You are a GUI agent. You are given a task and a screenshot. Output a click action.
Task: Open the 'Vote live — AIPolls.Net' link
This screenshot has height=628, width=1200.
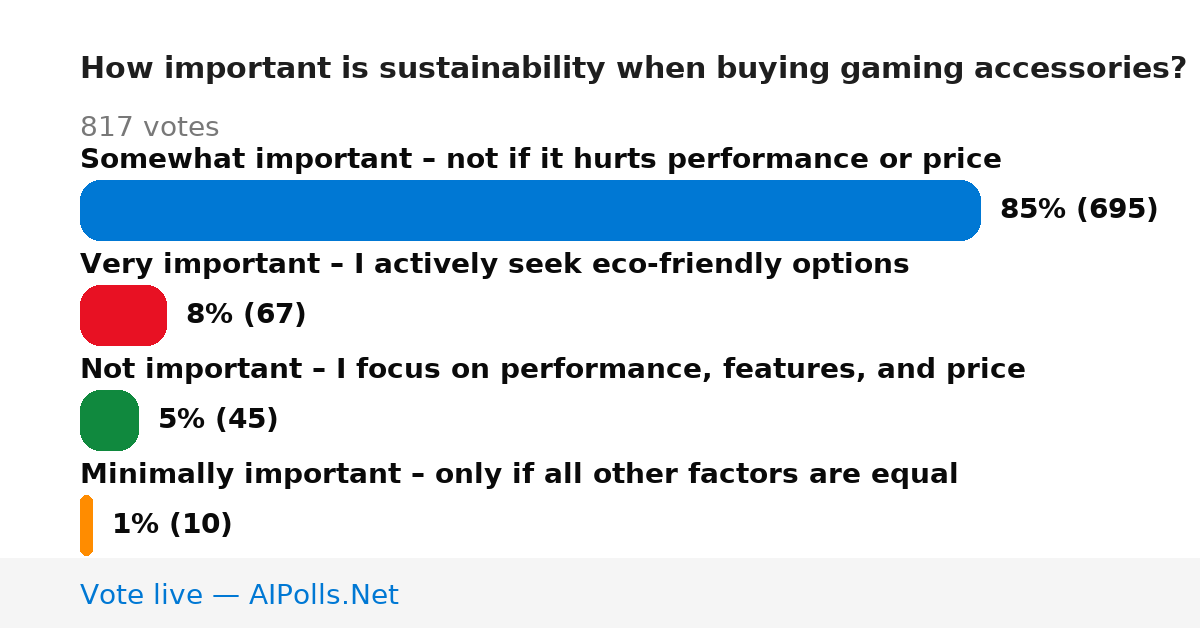(239, 596)
